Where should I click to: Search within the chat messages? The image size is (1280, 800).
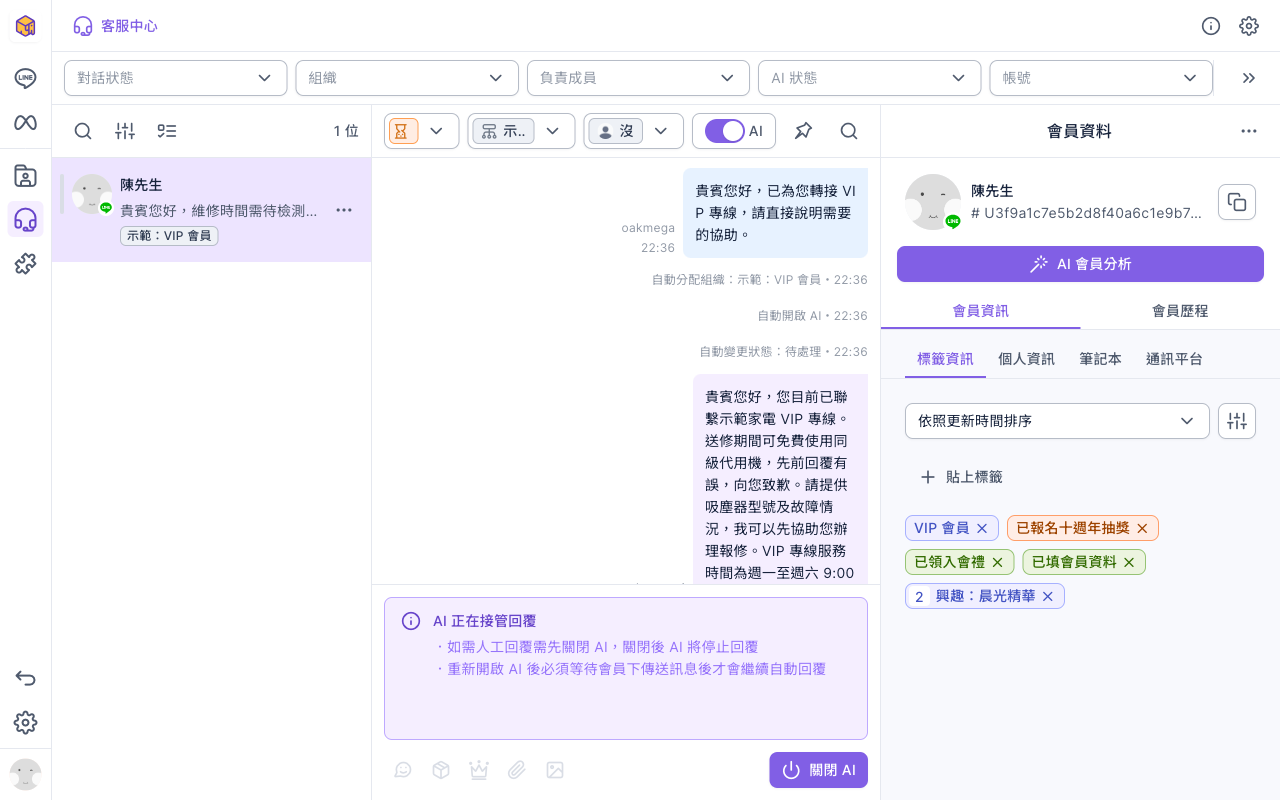coord(849,131)
